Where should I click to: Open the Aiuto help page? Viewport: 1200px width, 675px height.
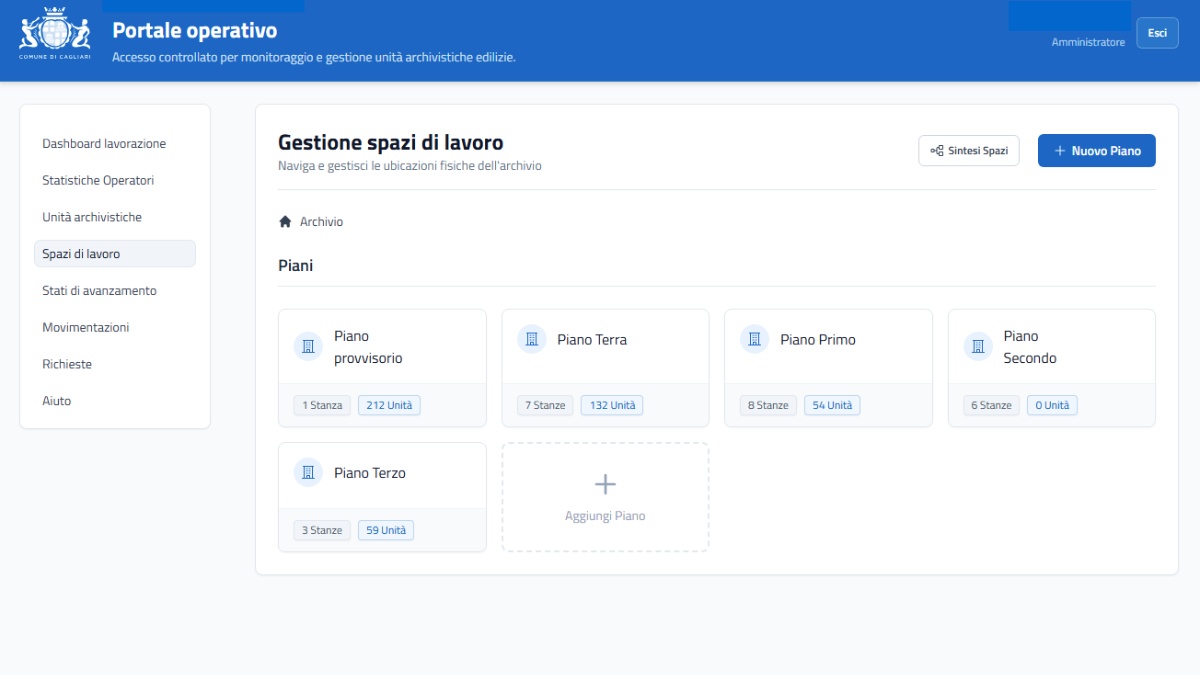point(115,401)
